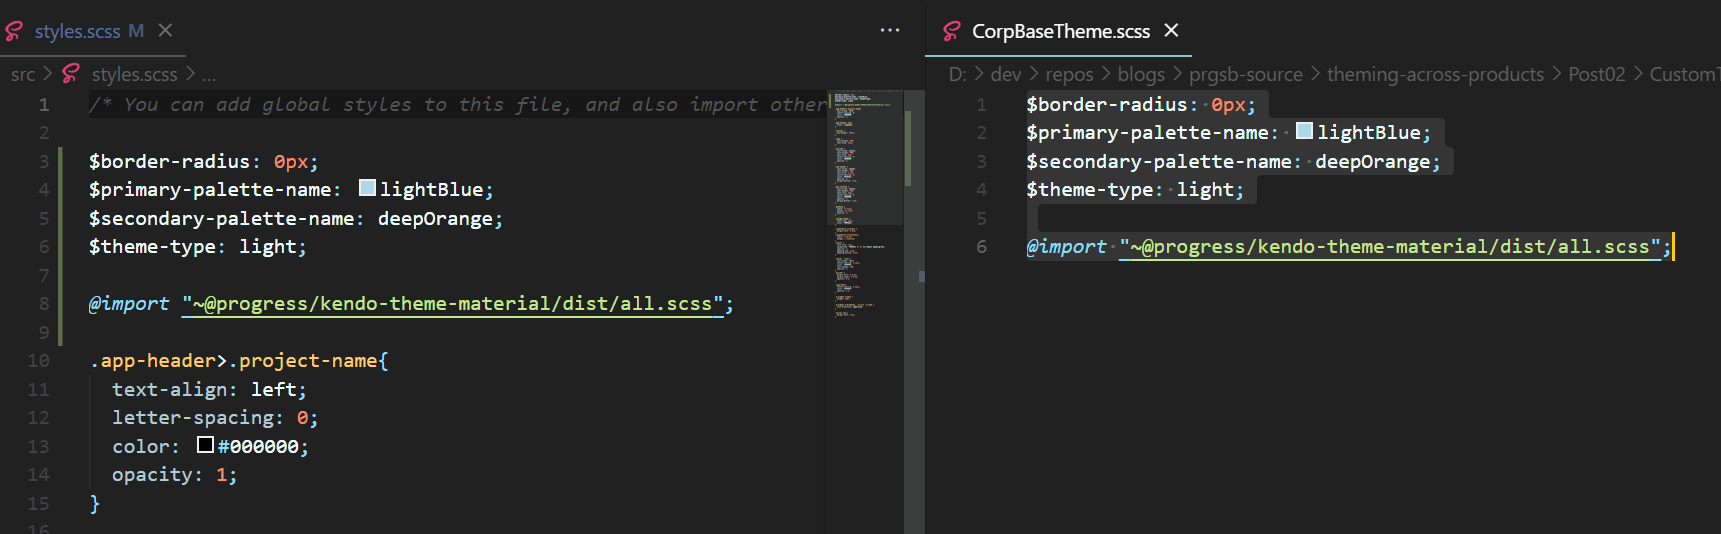Click the minimap of styles.scss editor
The height and width of the screenshot is (534, 1721).
[x=865, y=205]
